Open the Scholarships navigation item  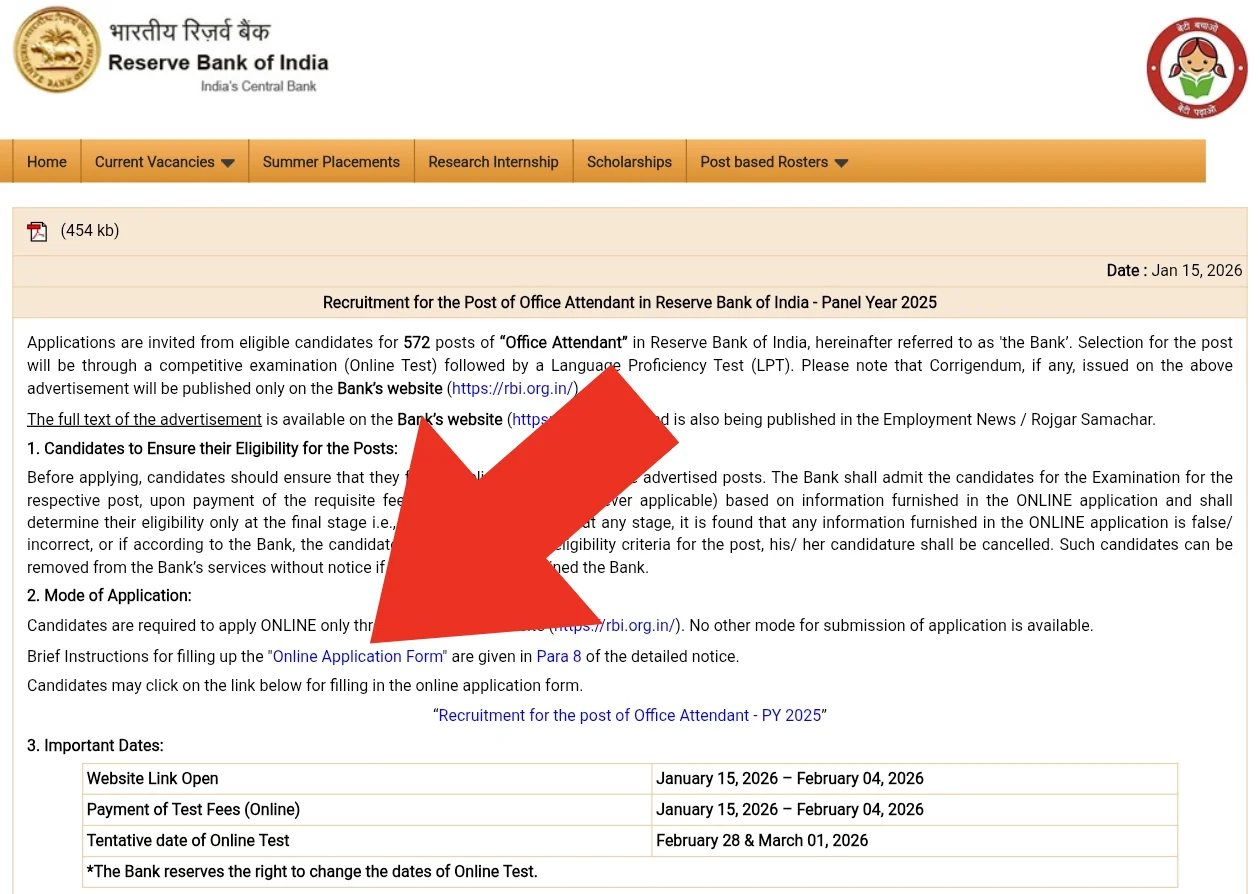tap(629, 162)
